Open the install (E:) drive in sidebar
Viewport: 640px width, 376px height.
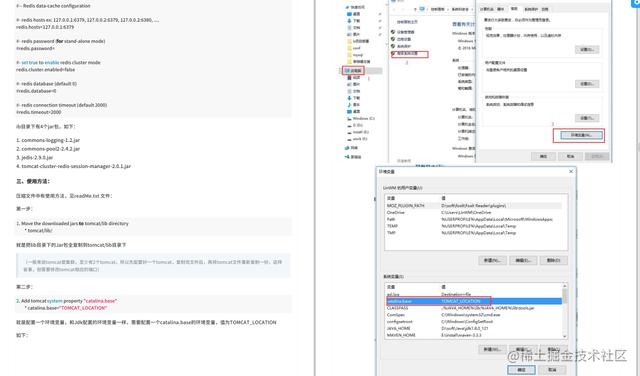pos(358,132)
